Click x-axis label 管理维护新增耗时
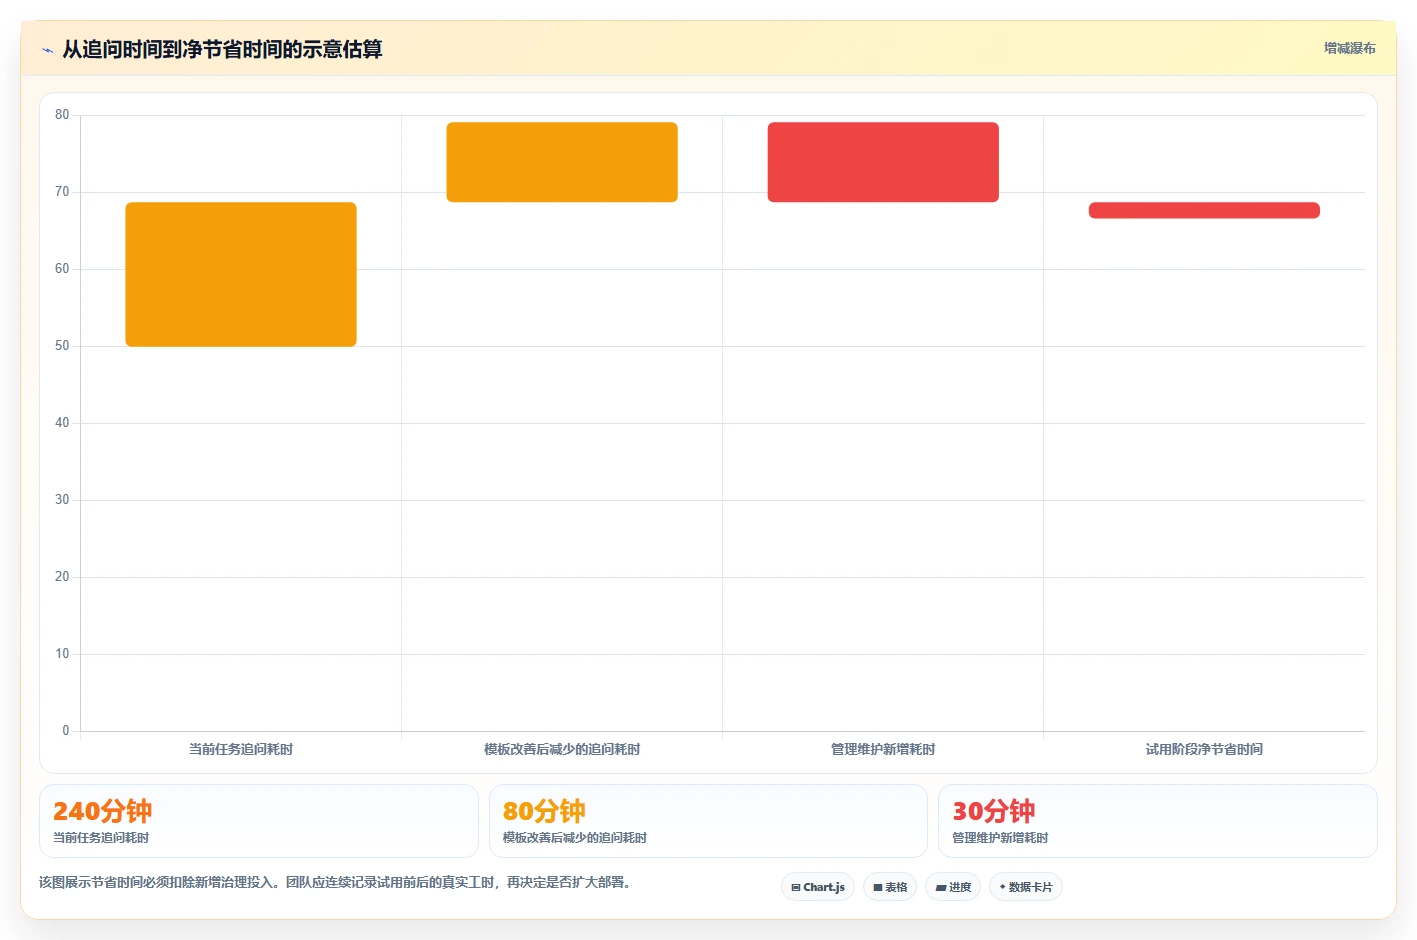Image resolution: width=1417 pixels, height=940 pixels. (883, 749)
